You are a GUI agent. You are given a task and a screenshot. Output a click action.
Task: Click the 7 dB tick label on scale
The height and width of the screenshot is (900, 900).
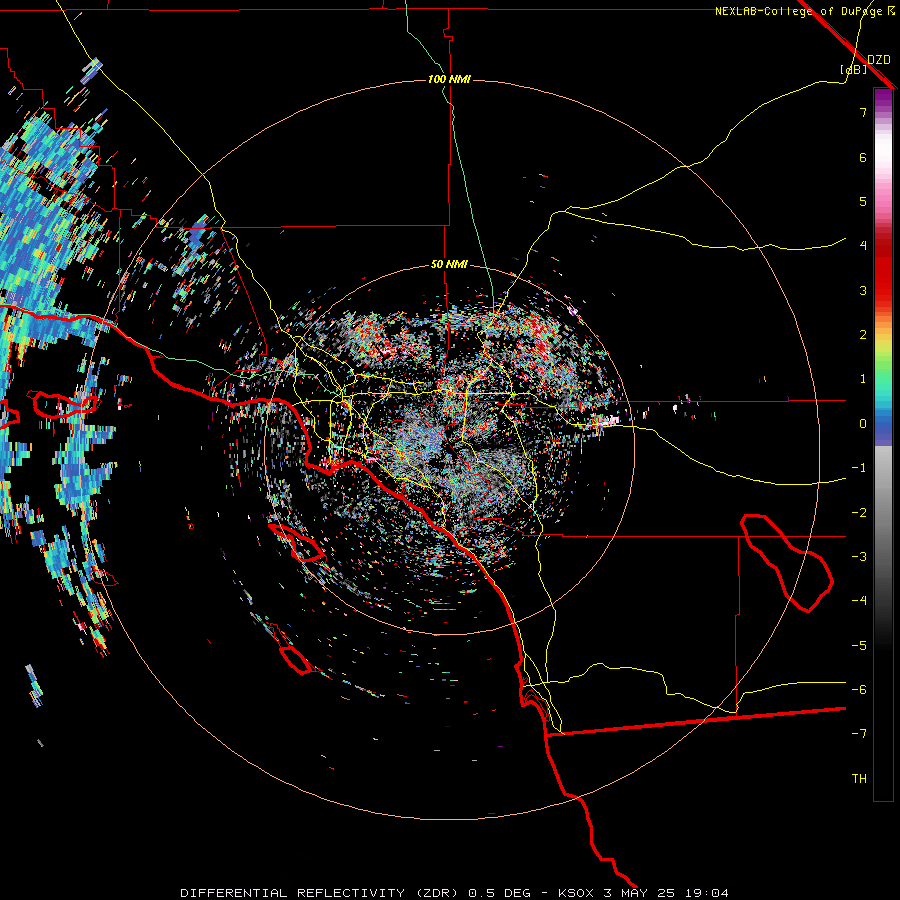[x=863, y=112]
